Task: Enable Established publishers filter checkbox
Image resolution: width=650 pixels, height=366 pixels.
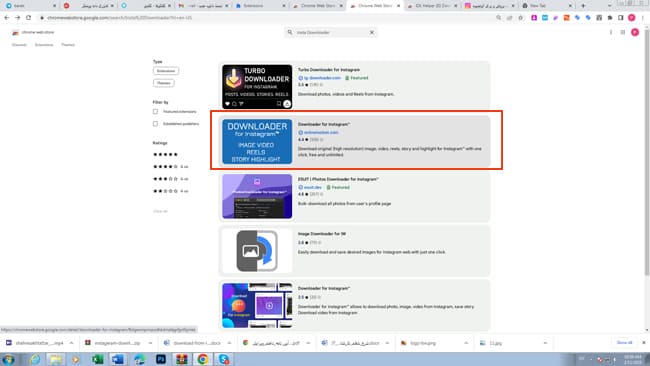Action: click(155, 124)
